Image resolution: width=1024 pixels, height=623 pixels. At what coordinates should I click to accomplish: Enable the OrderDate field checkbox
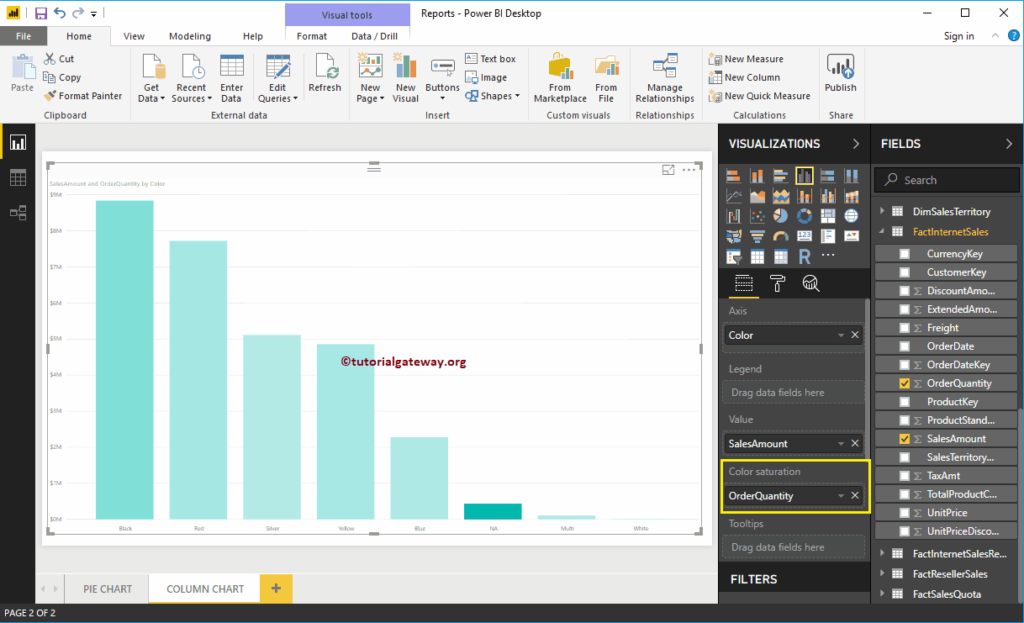[x=904, y=346]
